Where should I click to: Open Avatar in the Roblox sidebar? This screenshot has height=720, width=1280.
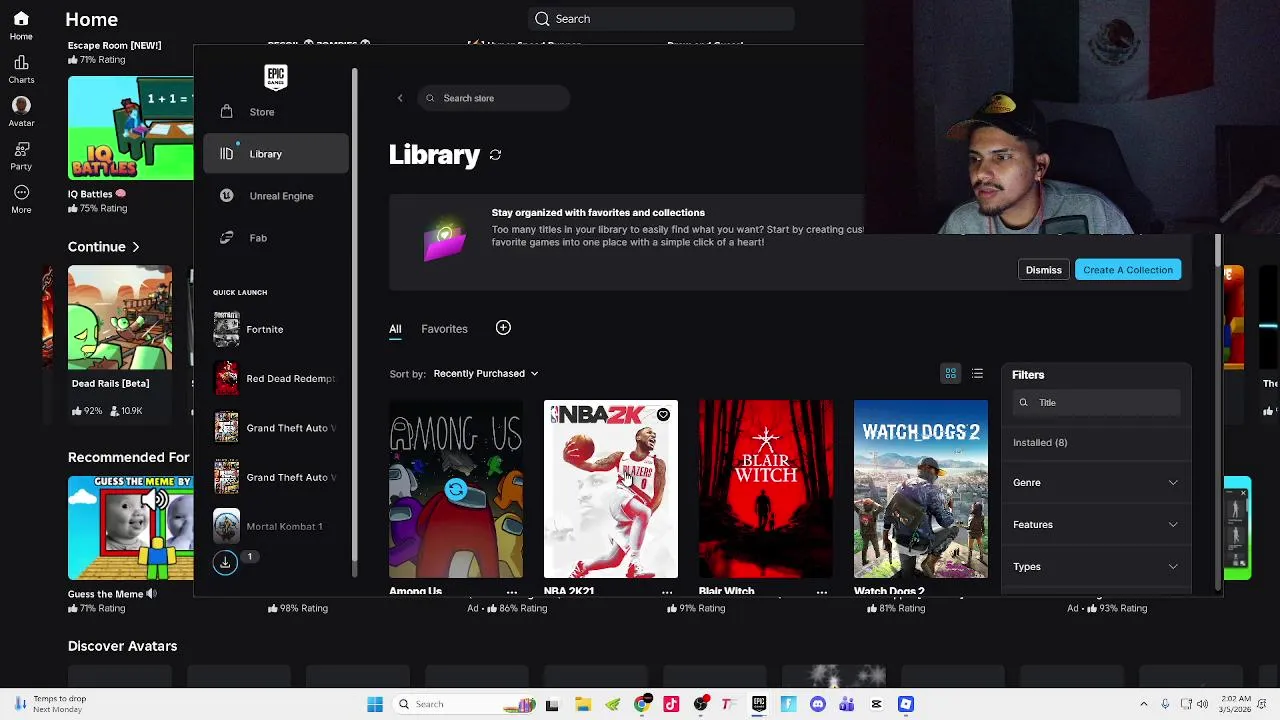pyautogui.click(x=21, y=111)
